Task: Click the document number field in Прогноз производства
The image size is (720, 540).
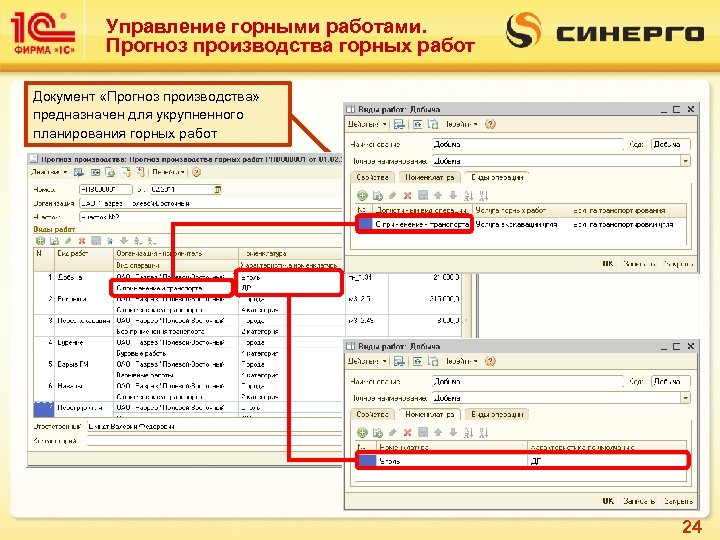Action: [x=105, y=189]
